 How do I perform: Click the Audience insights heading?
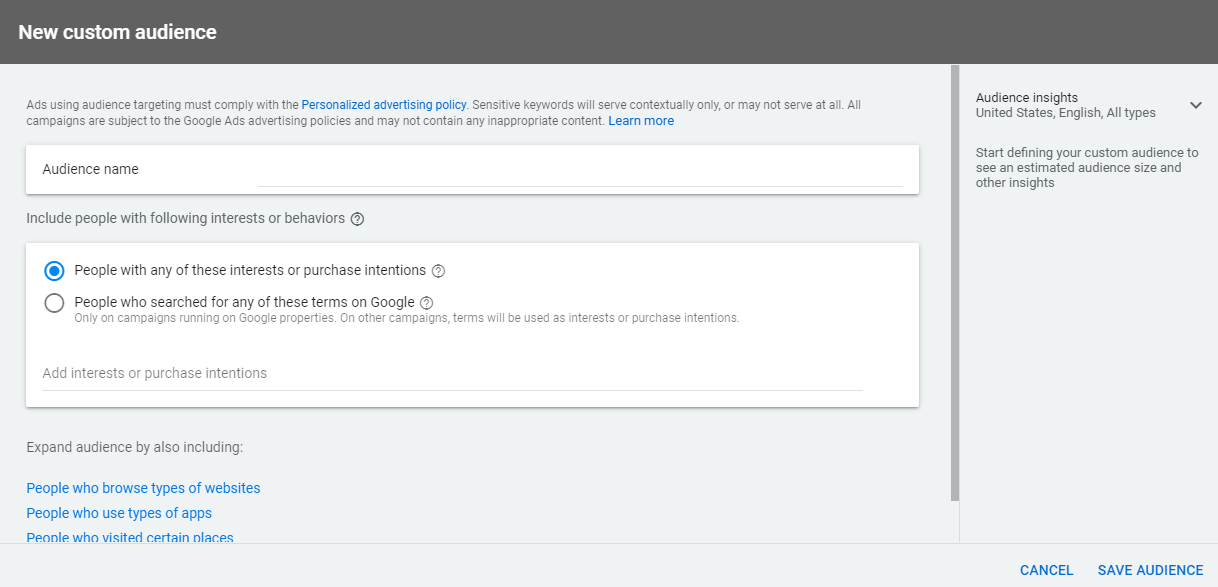(1026, 98)
